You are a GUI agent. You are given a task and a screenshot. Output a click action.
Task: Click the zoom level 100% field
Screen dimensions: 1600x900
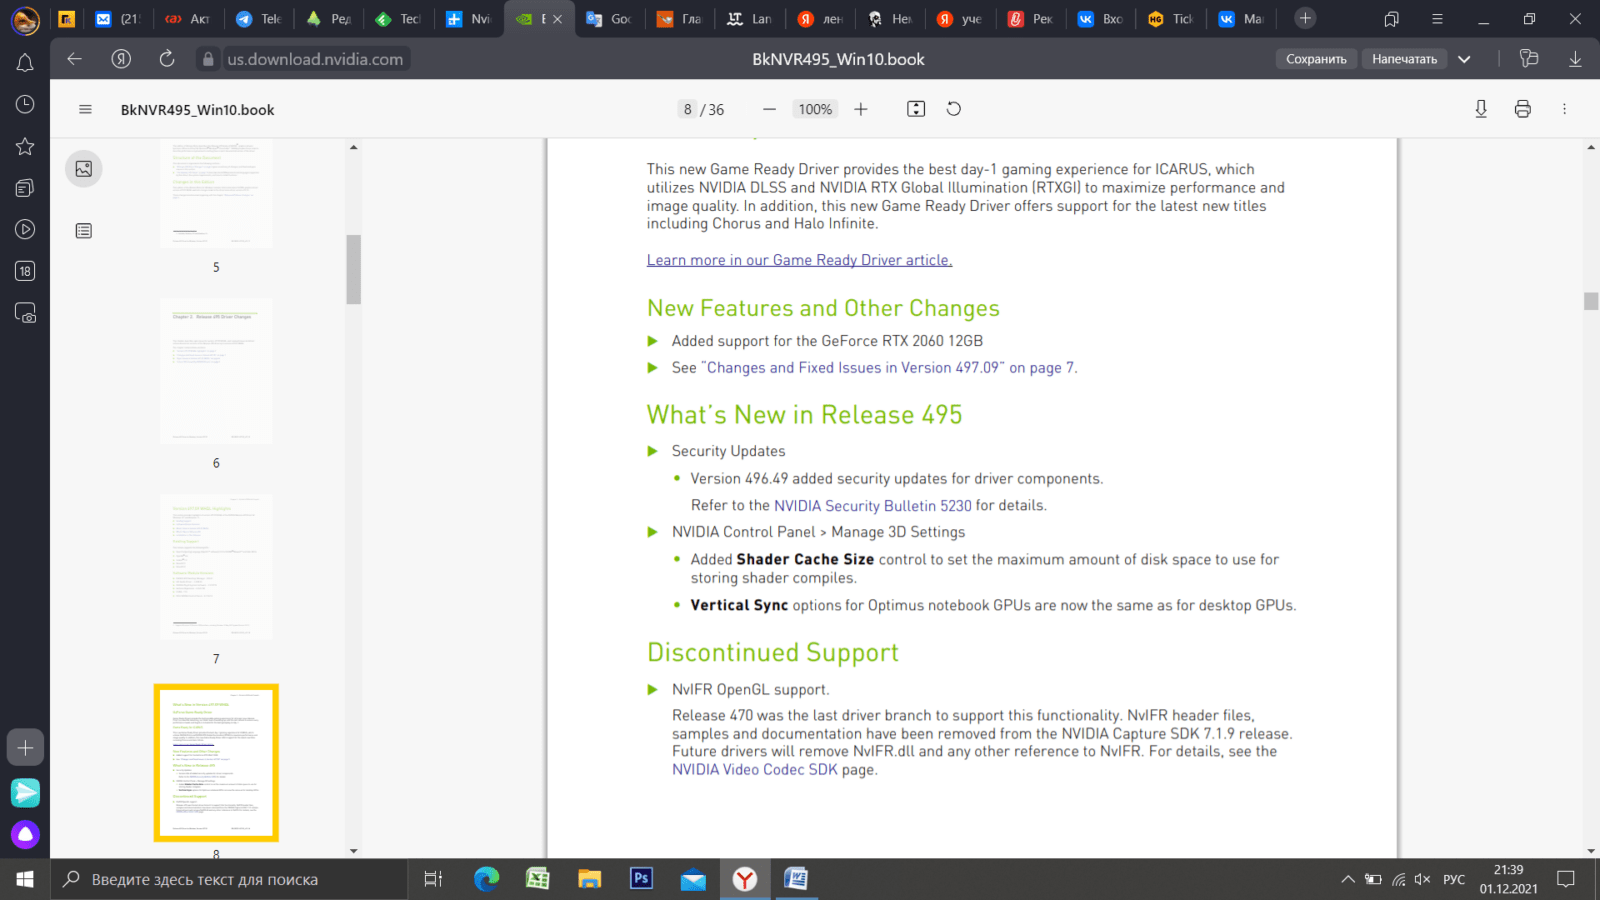pyautogui.click(x=815, y=109)
